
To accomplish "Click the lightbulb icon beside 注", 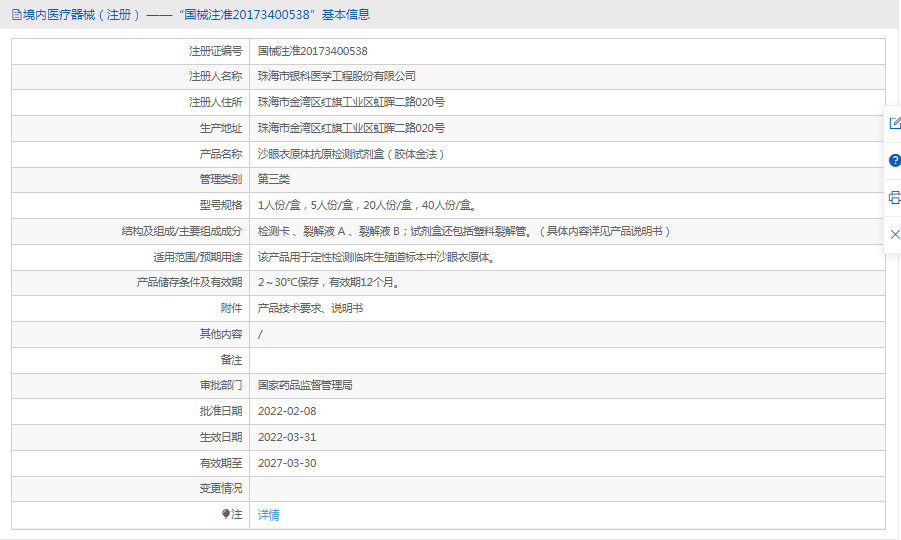I will (226, 514).
